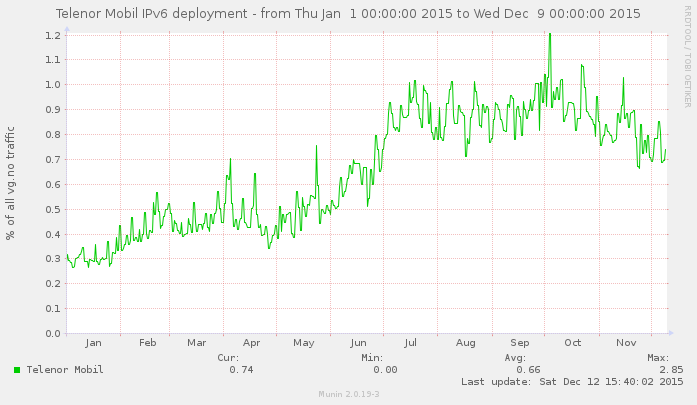
Task: Click the Min: column header
Action: (x=373, y=357)
